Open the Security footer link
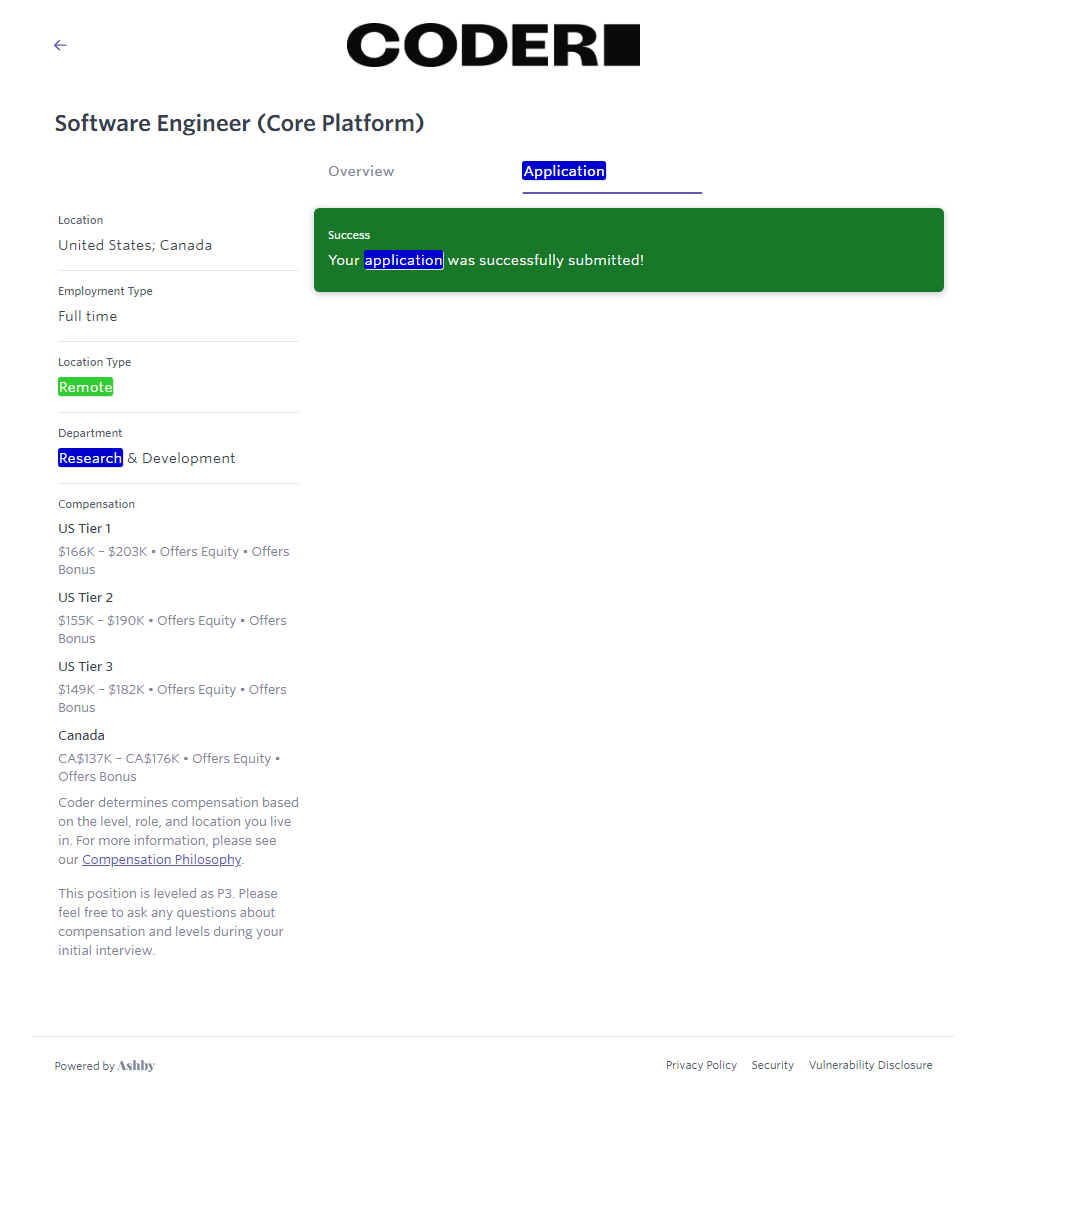1080x1218 pixels. (772, 1065)
